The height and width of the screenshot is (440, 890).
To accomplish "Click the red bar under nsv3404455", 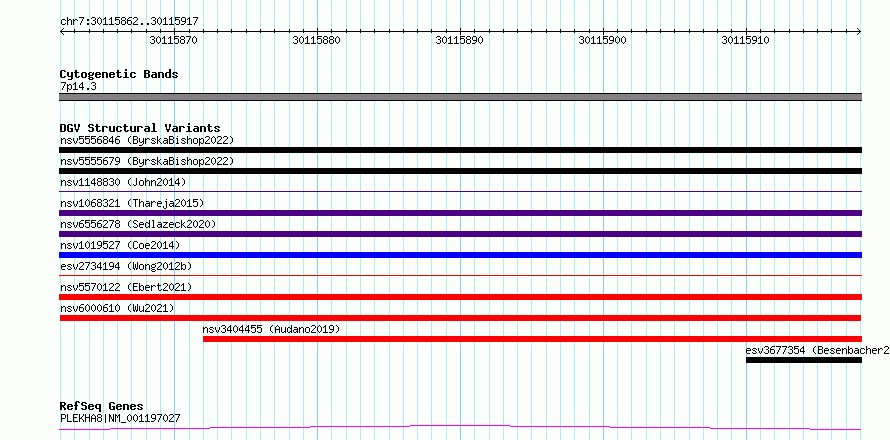I will [x=532, y=339].
